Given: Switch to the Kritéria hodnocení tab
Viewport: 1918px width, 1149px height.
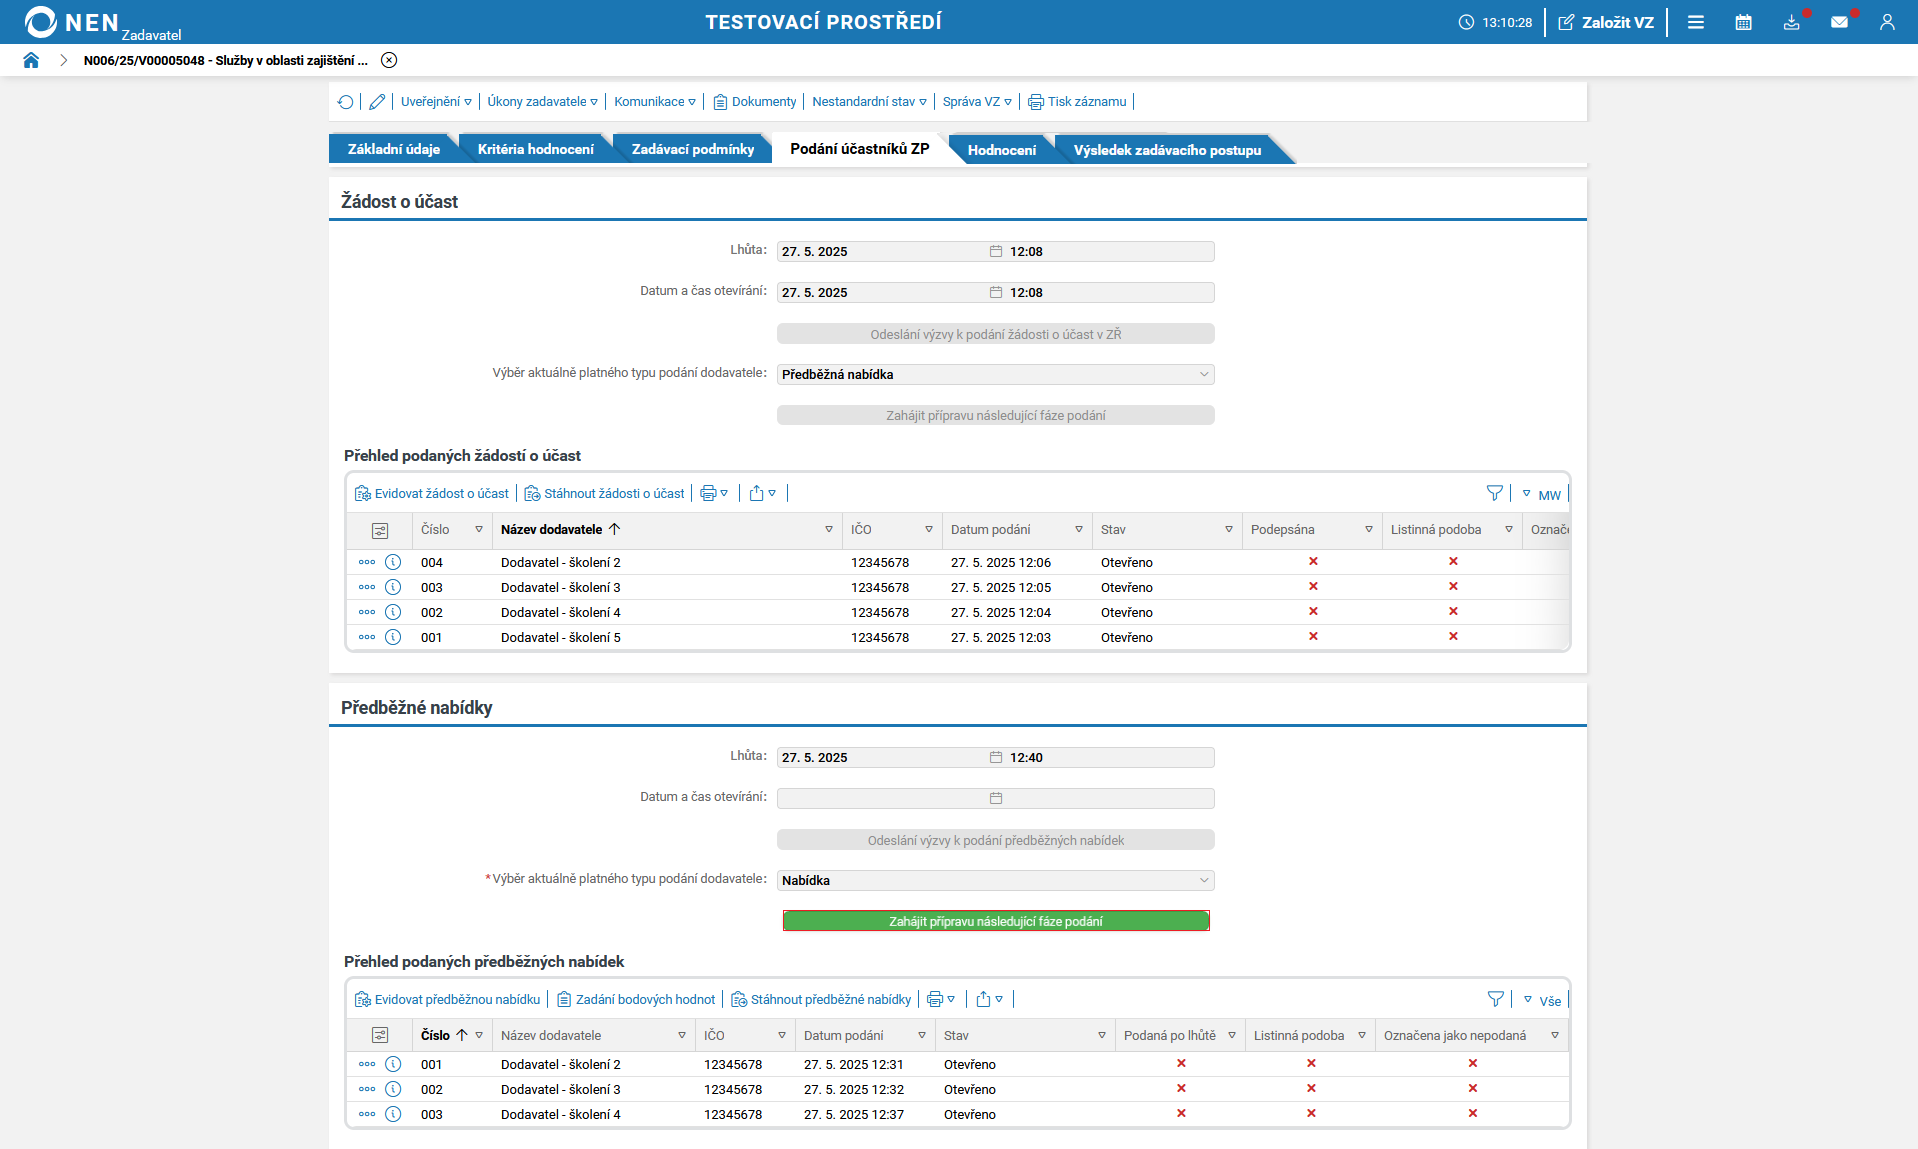Looking at the screenshot, I should [x=535, y=149].
